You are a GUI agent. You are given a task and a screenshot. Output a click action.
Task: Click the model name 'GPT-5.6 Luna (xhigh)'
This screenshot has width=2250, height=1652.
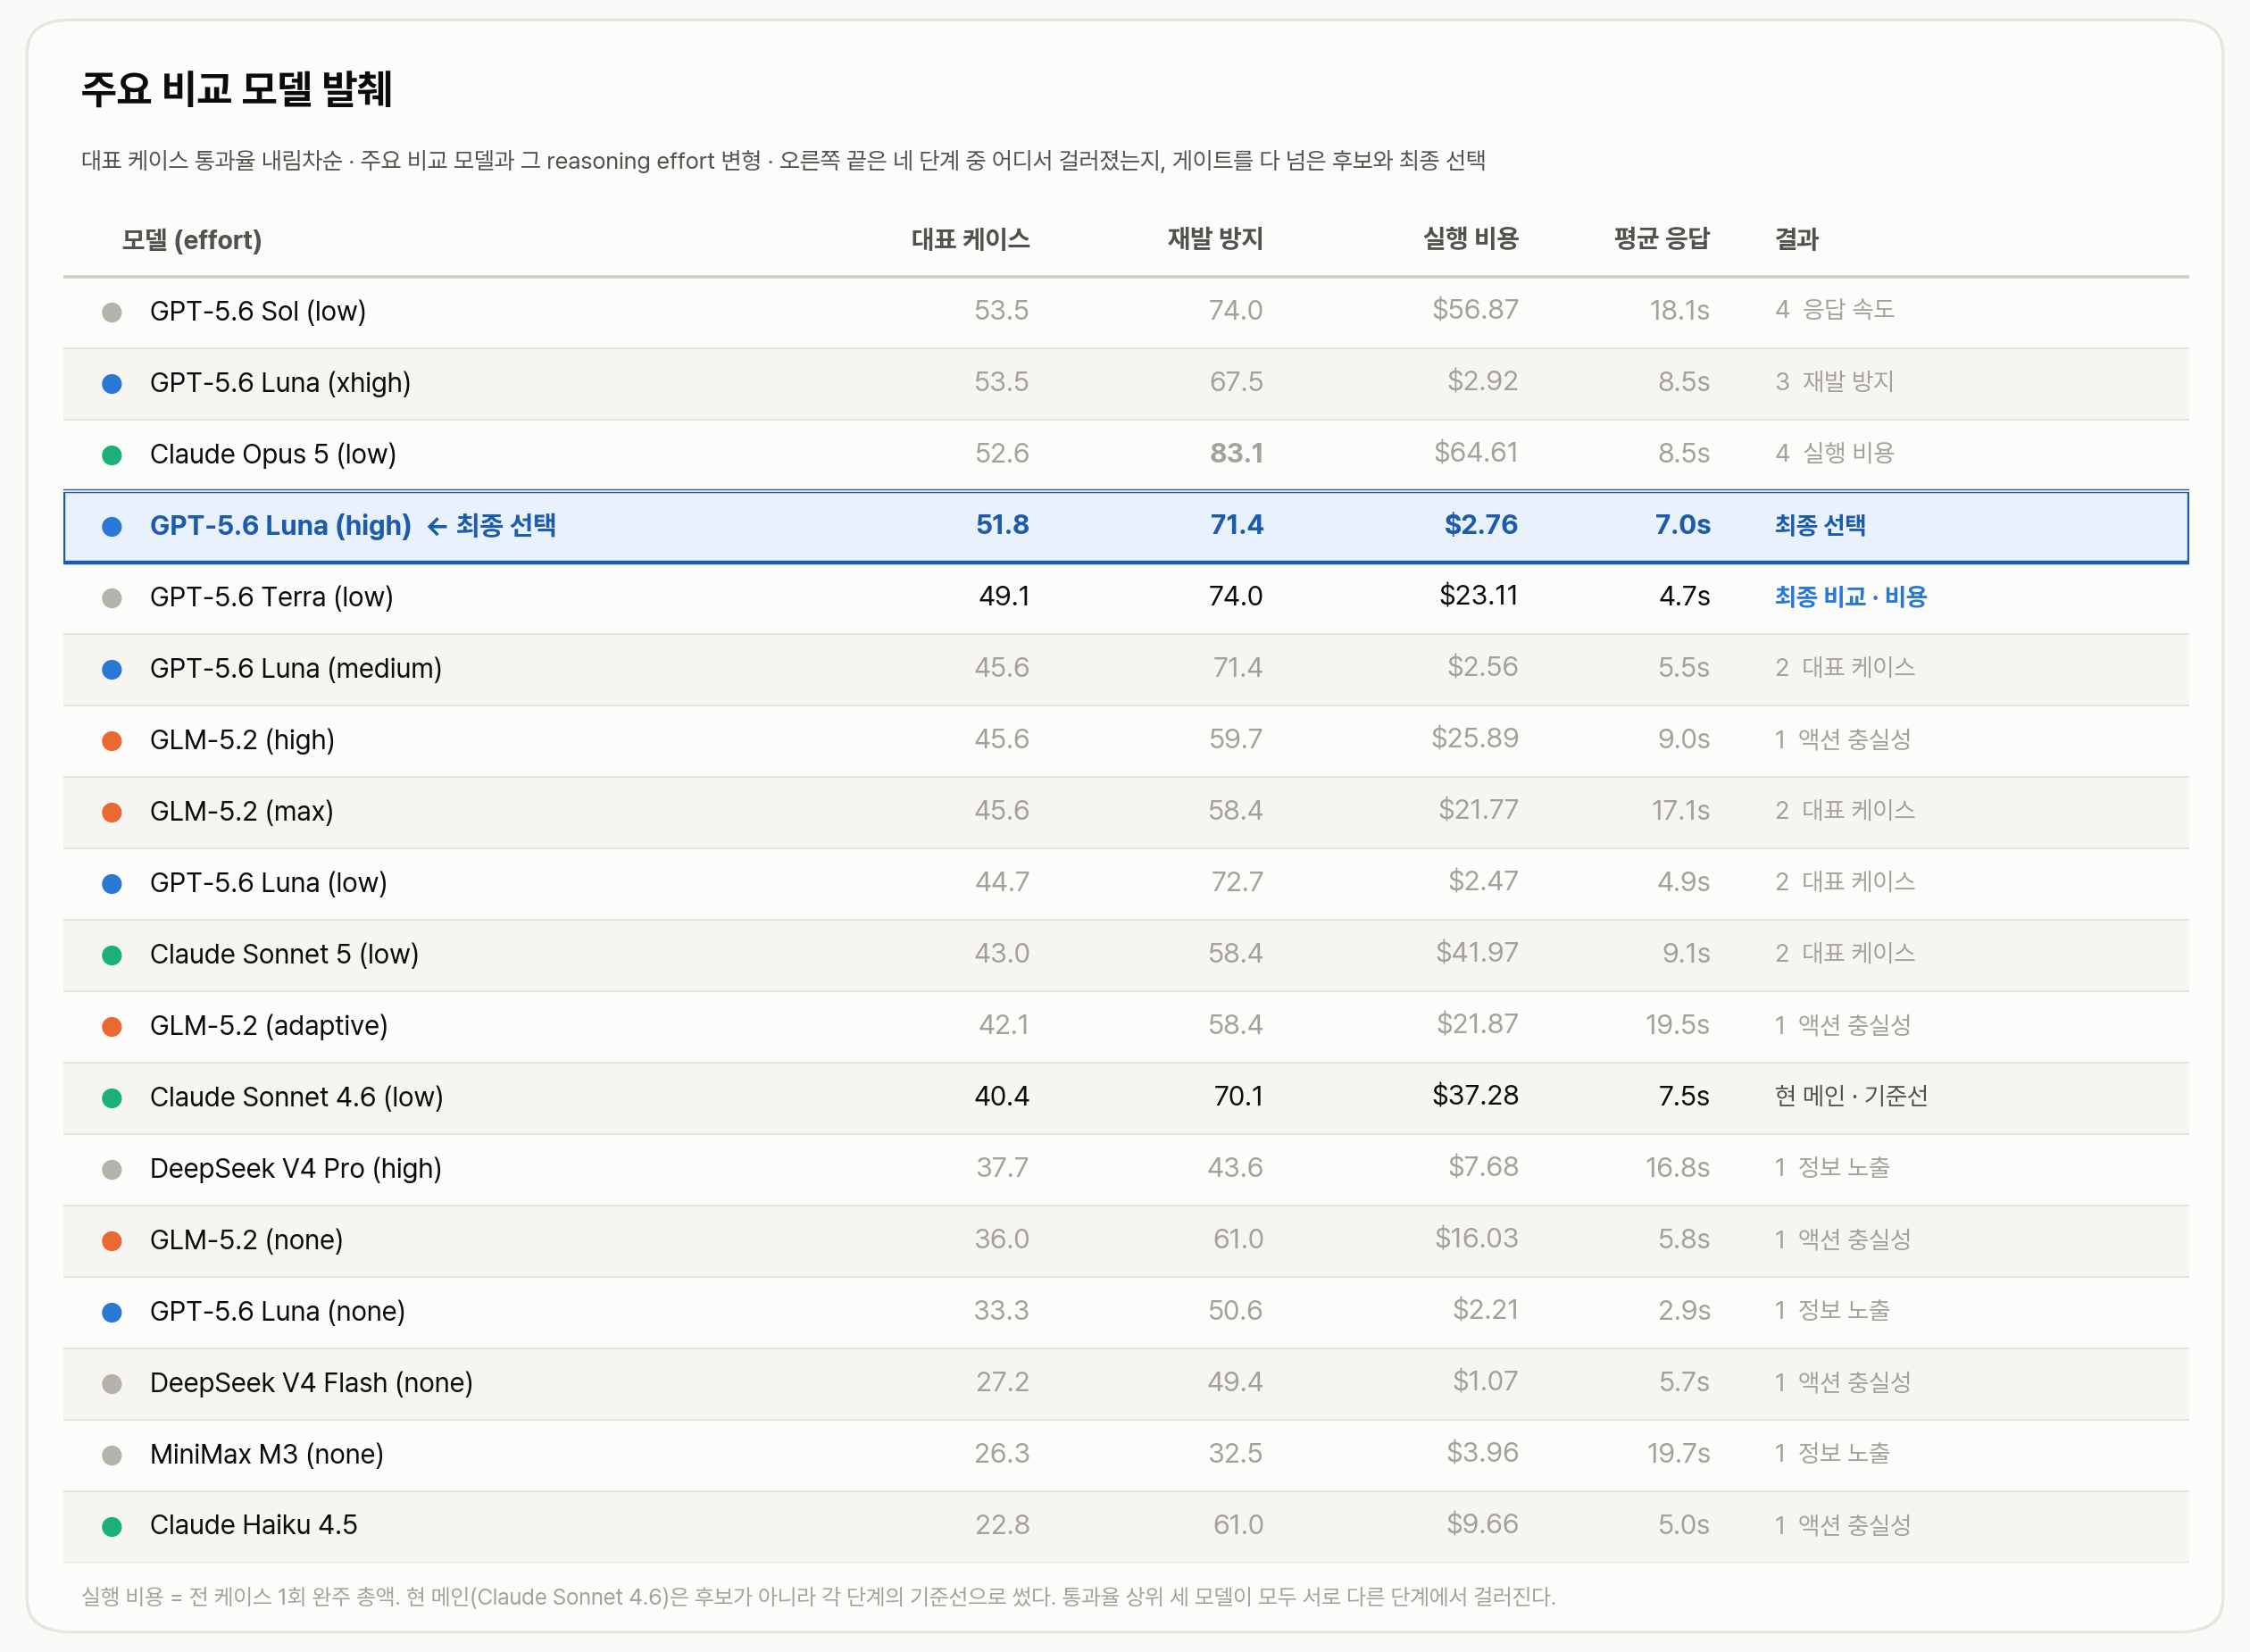tap(280, 382)
